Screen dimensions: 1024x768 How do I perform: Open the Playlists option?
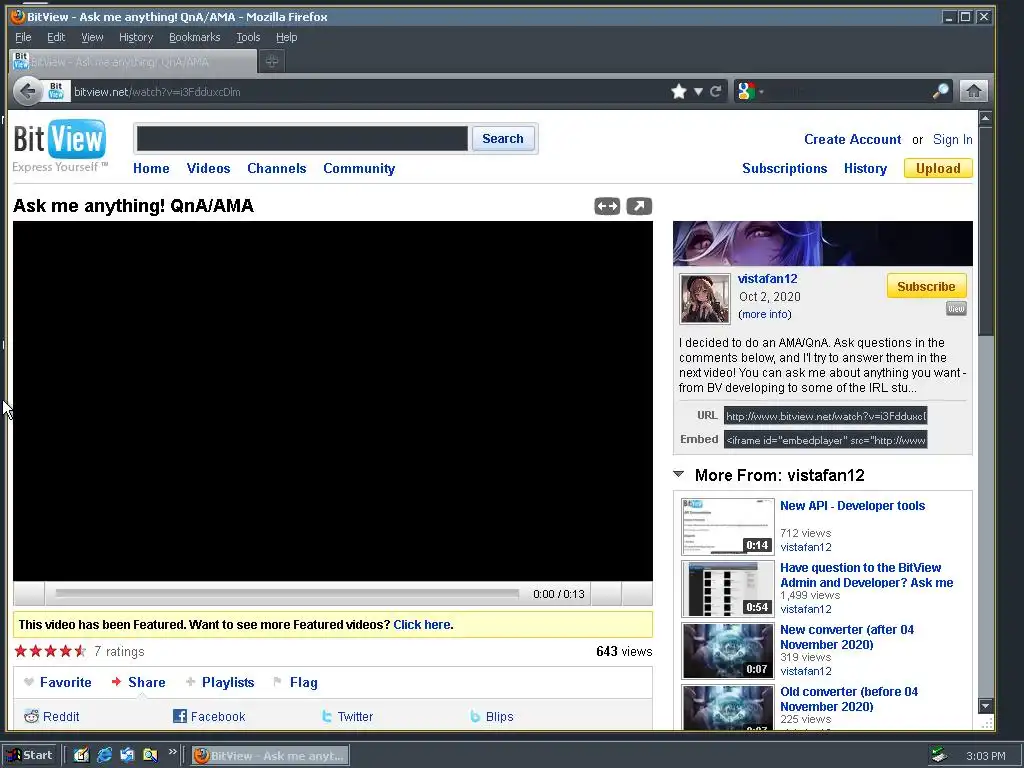pyautogui.click(x=220, y=682)
